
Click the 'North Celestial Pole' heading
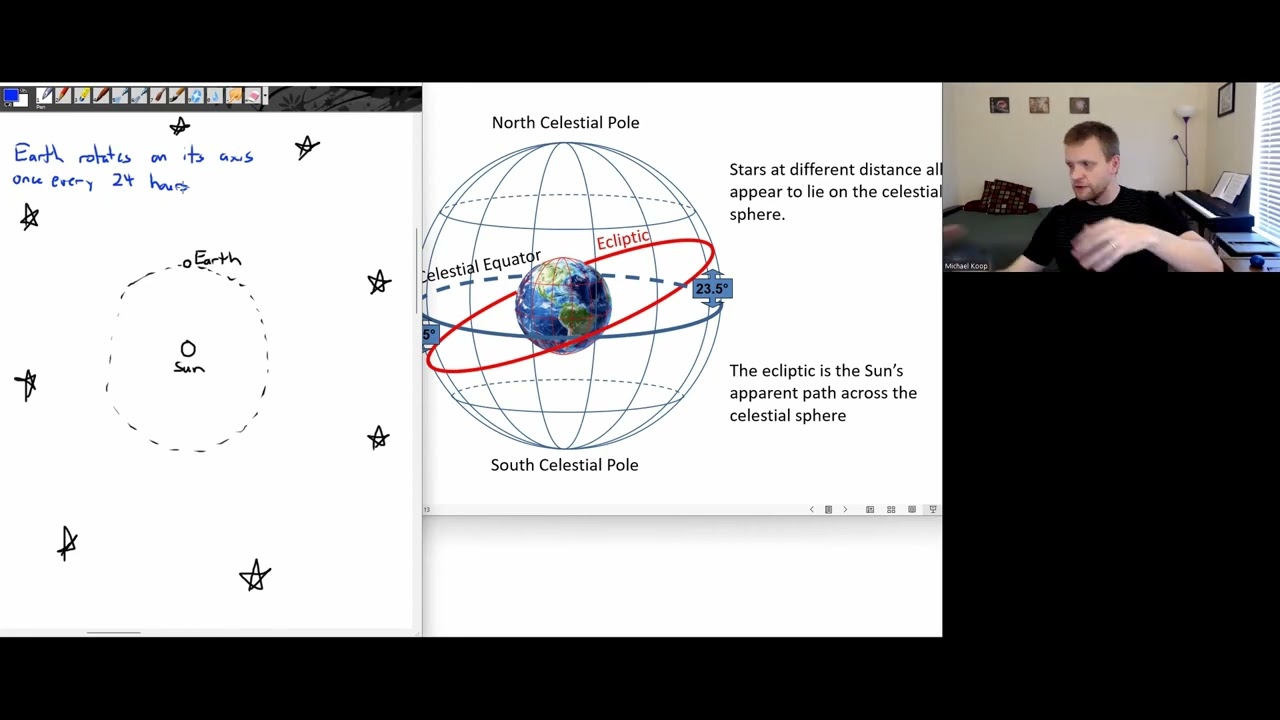[x=565, y=122]
